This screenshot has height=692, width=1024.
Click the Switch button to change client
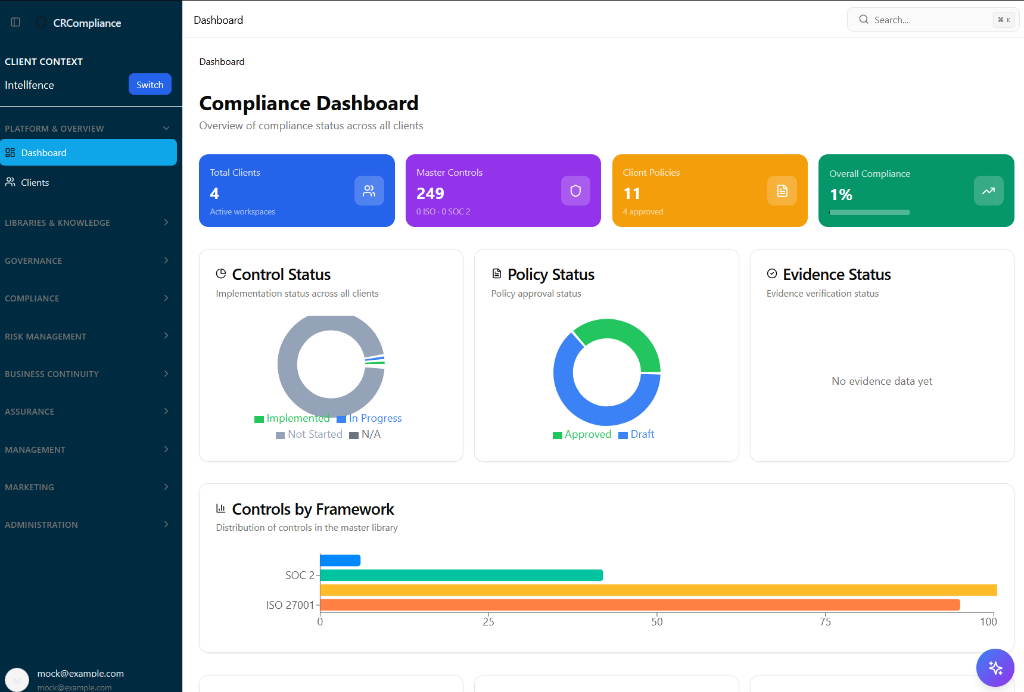point(149,84)
